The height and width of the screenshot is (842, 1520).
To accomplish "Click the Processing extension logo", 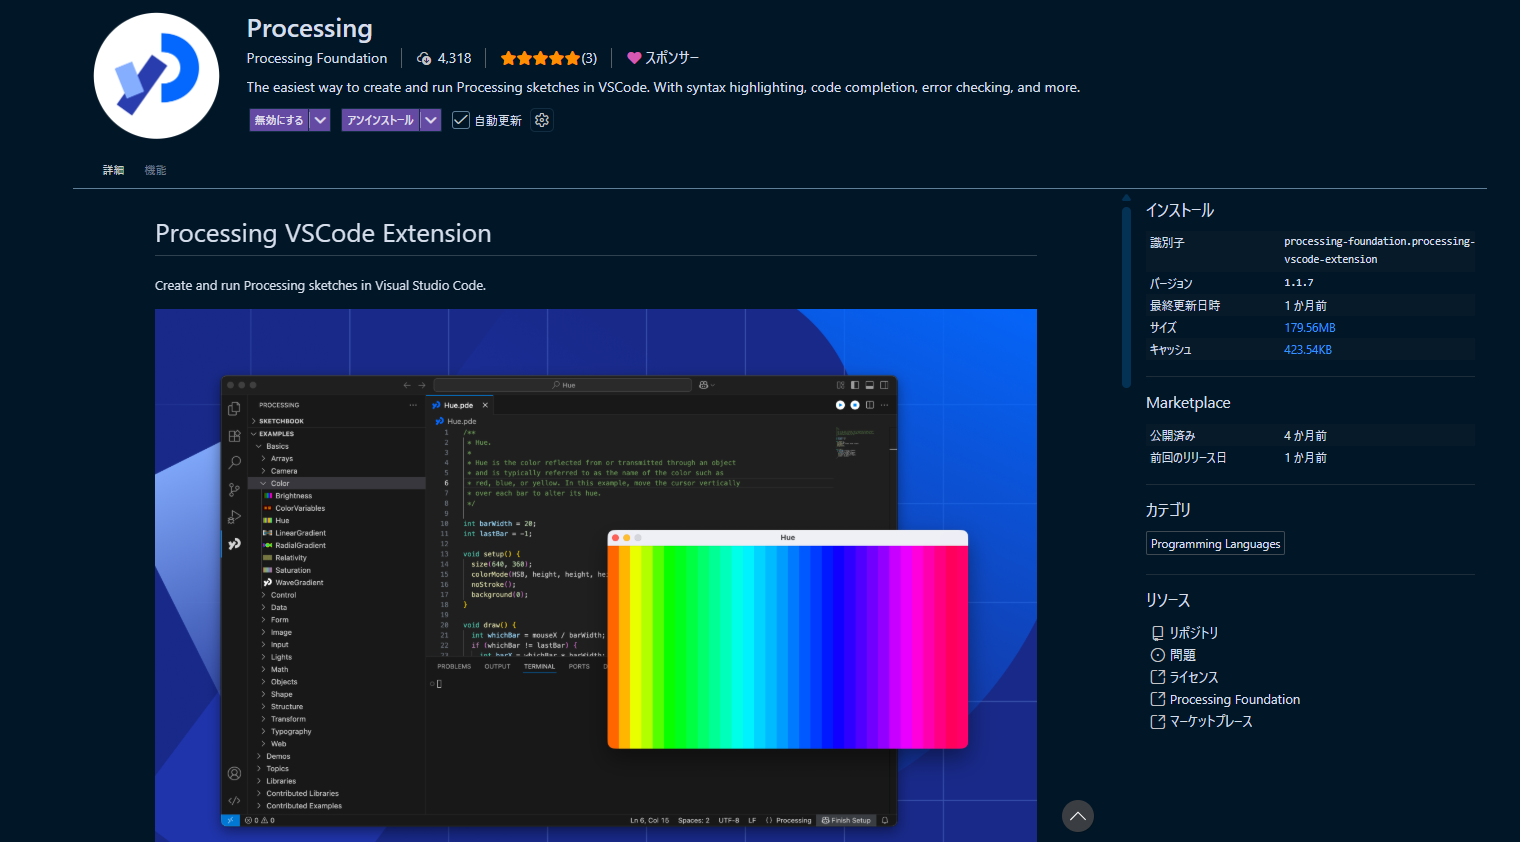I will (156, 76).
